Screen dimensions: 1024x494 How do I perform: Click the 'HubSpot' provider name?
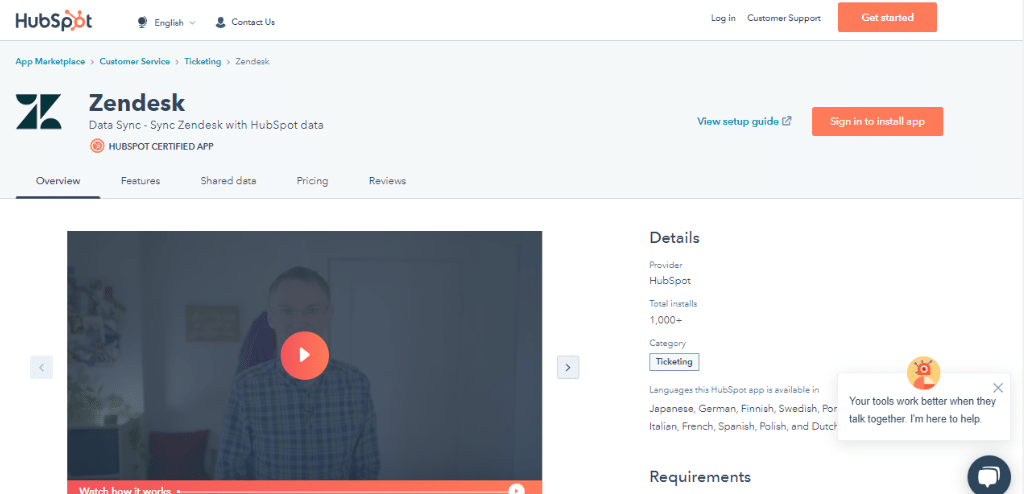(670, 281)
